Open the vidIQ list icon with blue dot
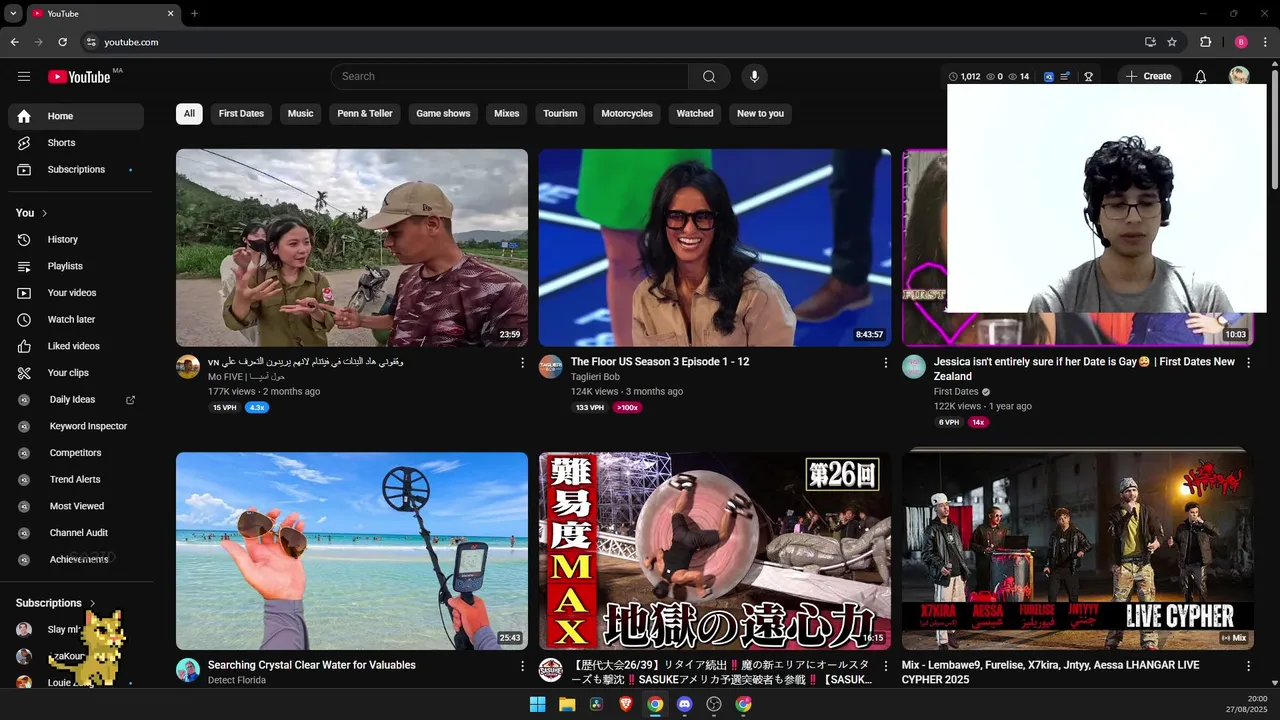This screenshot has height=720, width=1280. [1066, 76]
